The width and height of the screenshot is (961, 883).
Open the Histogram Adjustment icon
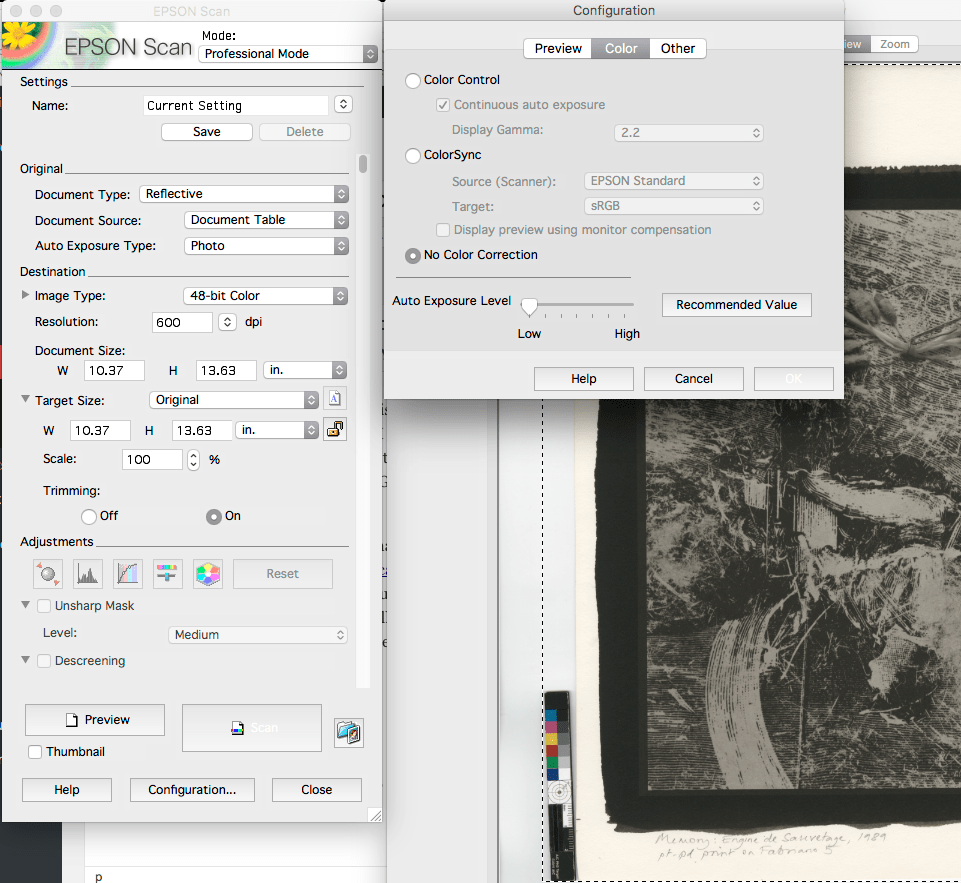[88, 574]
